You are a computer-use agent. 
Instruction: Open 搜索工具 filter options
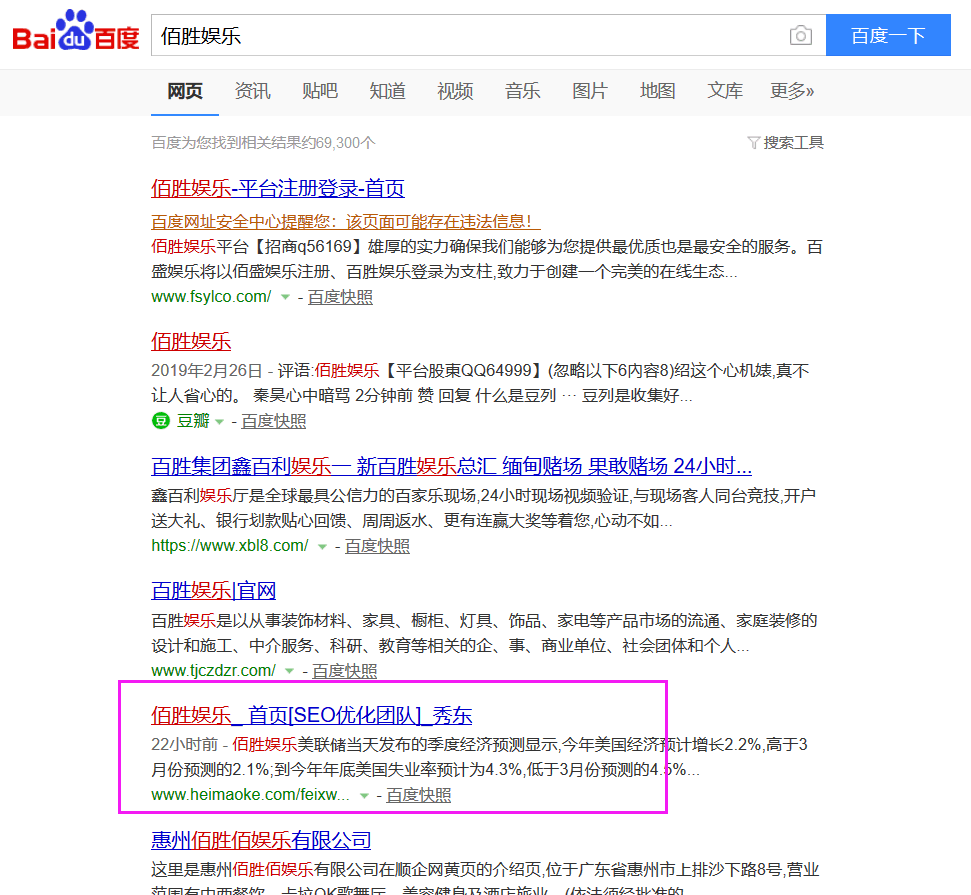793,143
